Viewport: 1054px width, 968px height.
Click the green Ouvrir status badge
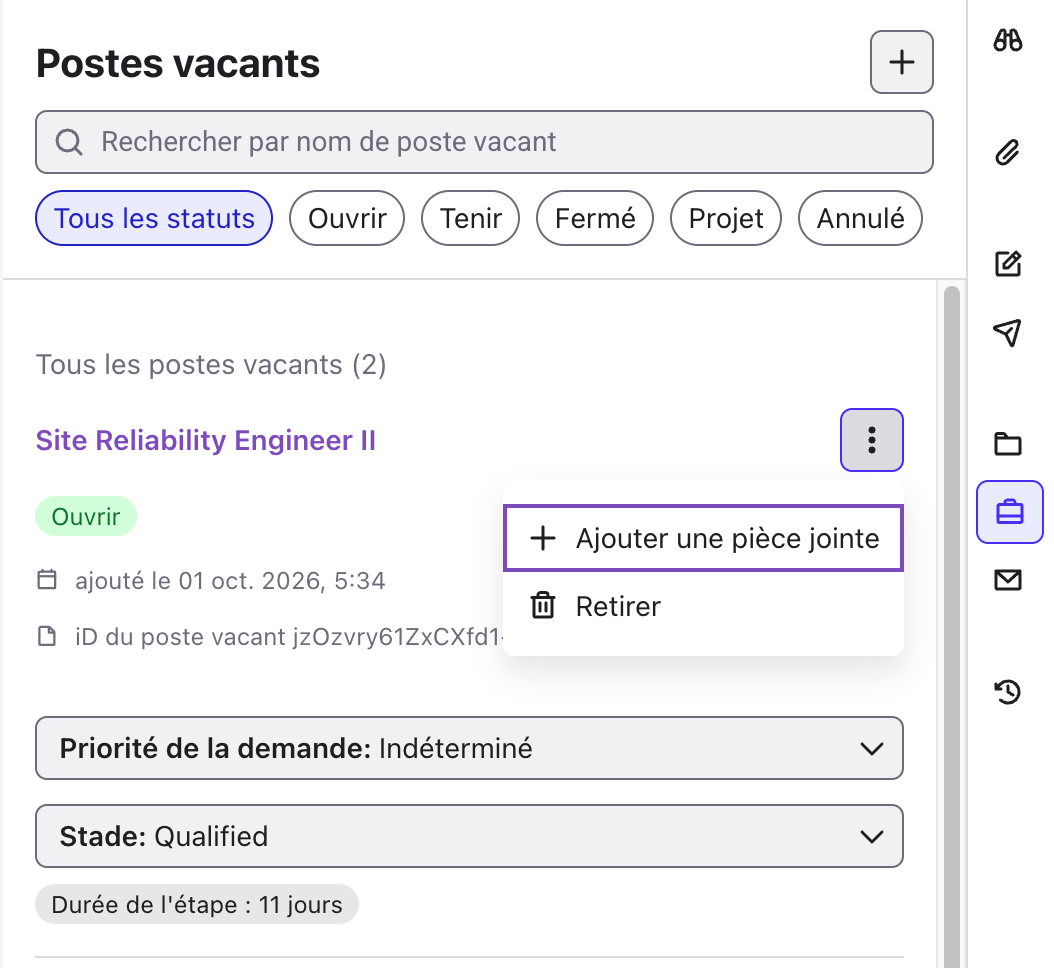pyautogui.click(x=86, y=516)
